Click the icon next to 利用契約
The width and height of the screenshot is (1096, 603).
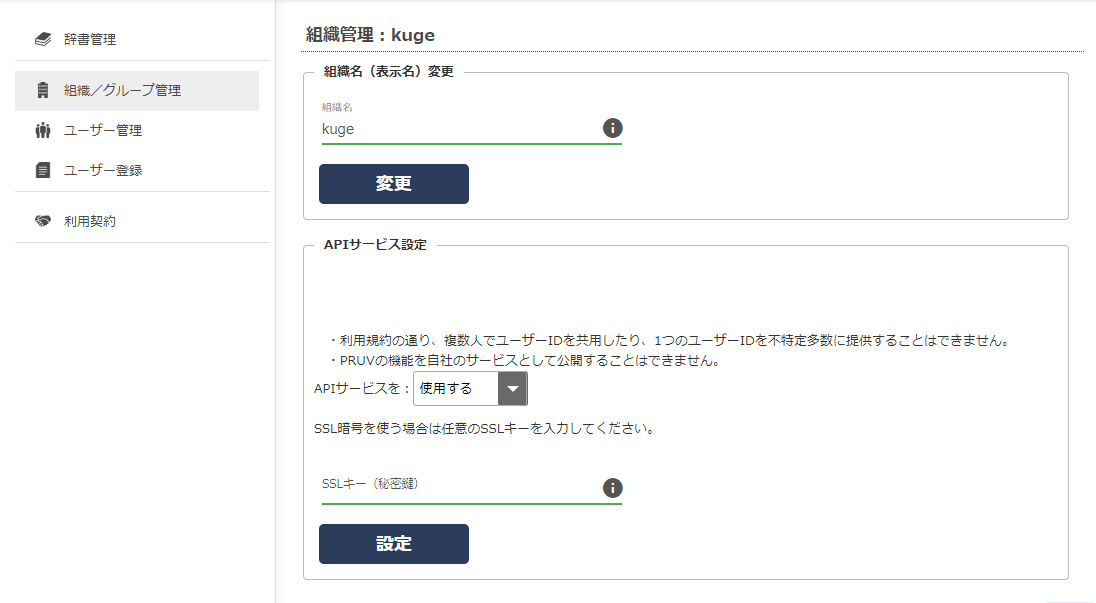[x=40, y=220]
